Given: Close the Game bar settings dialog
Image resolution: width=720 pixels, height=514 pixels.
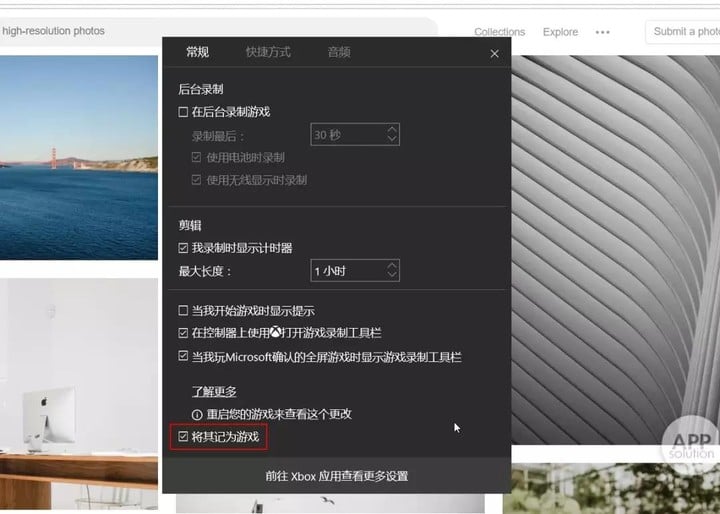Looking at the screenshot, I should (x=494, y=54).
